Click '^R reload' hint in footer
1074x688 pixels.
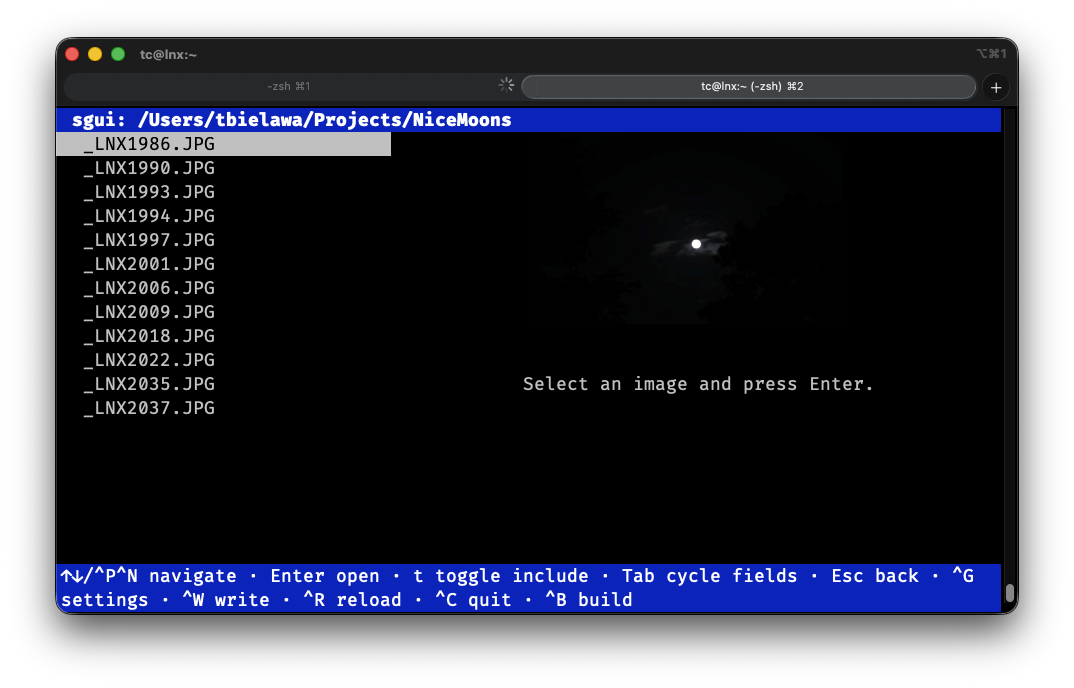[x=352, y=600]
